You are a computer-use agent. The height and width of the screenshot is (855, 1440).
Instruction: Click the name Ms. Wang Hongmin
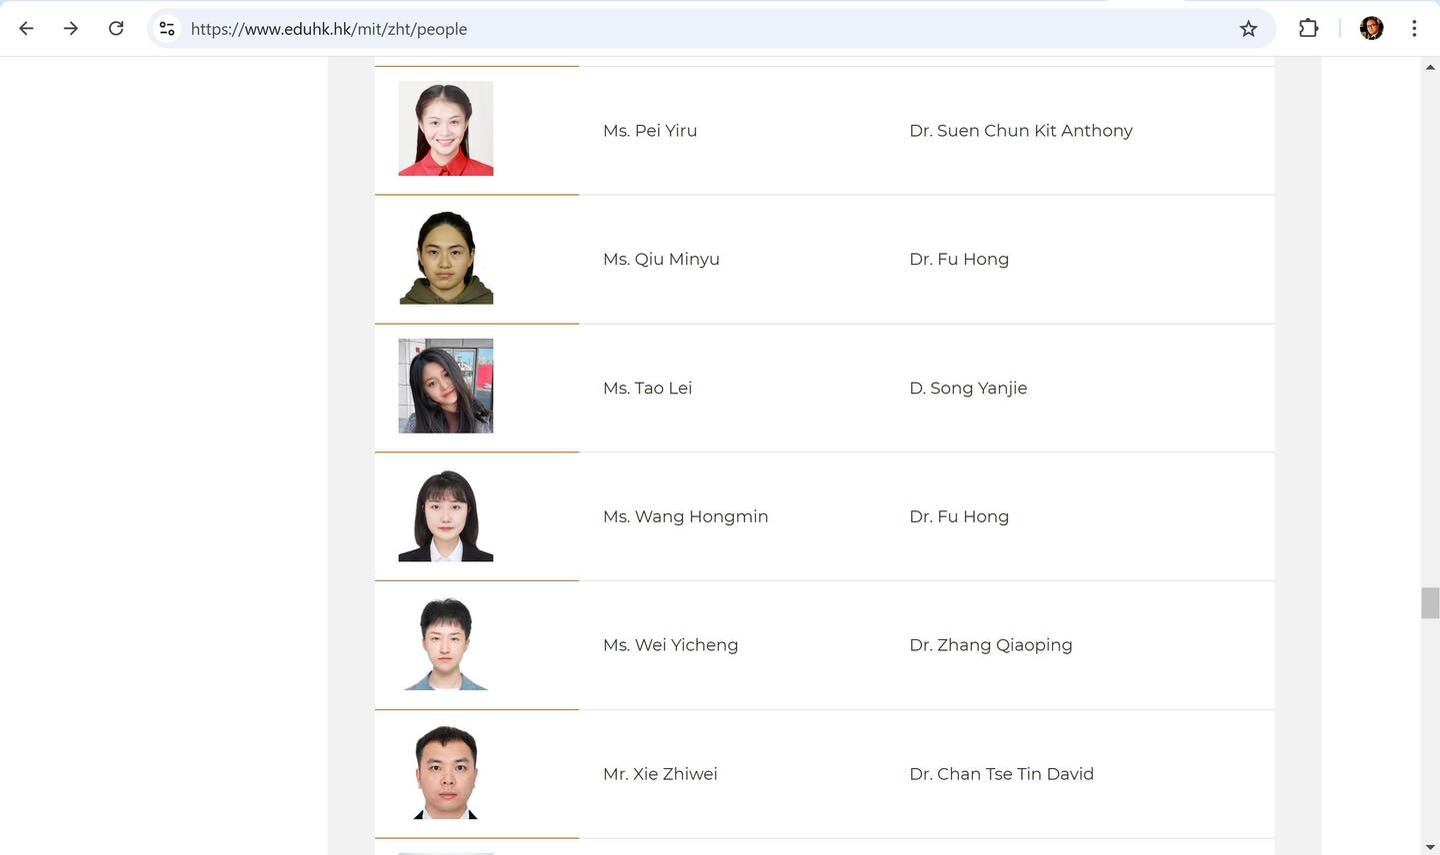pos(685,517)
